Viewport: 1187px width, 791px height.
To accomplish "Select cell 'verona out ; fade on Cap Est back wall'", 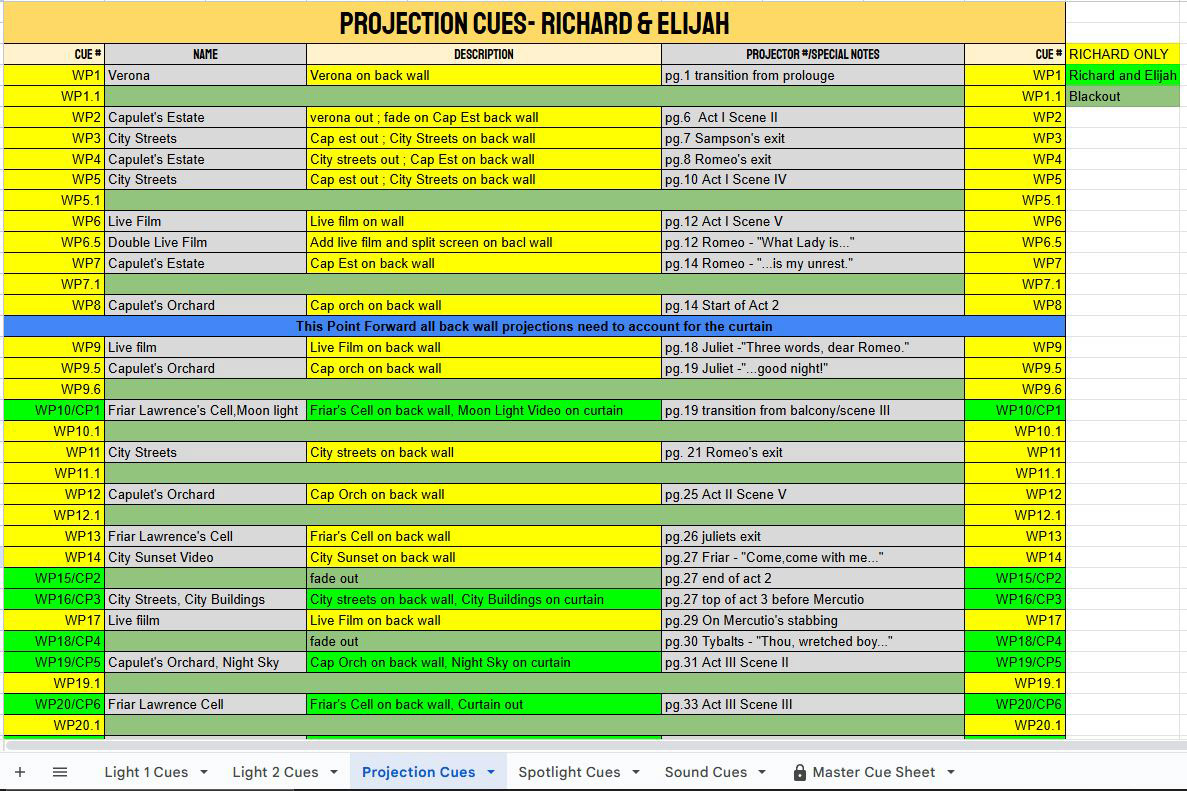I will pos(484,117).
